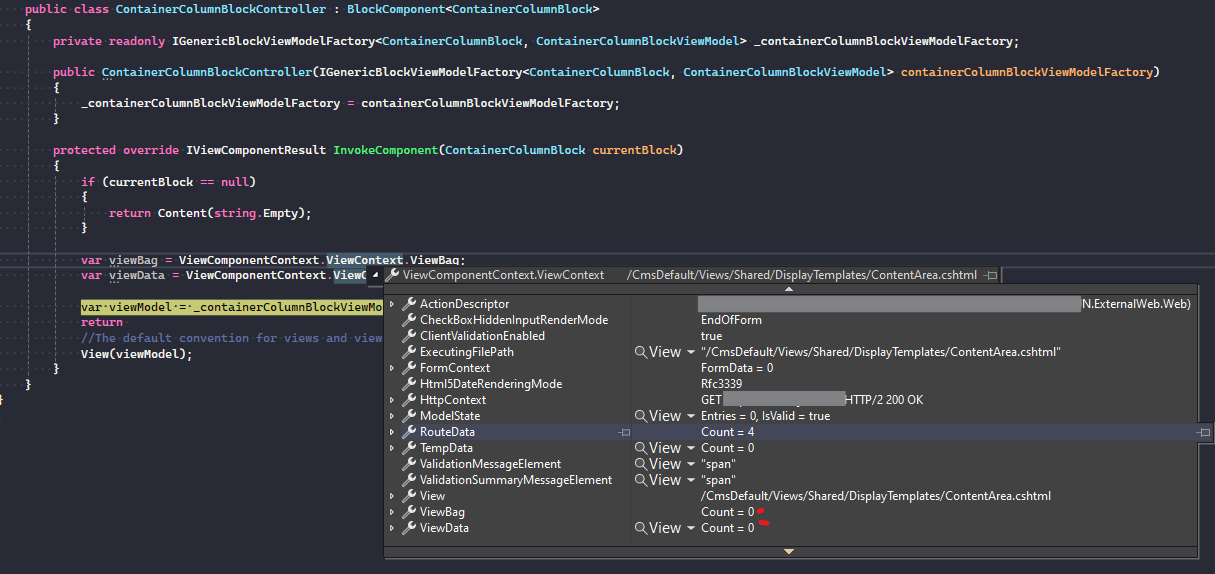
Task: Open the ModelState visualizer magnifier icon
Action: [x=641, y=416]
